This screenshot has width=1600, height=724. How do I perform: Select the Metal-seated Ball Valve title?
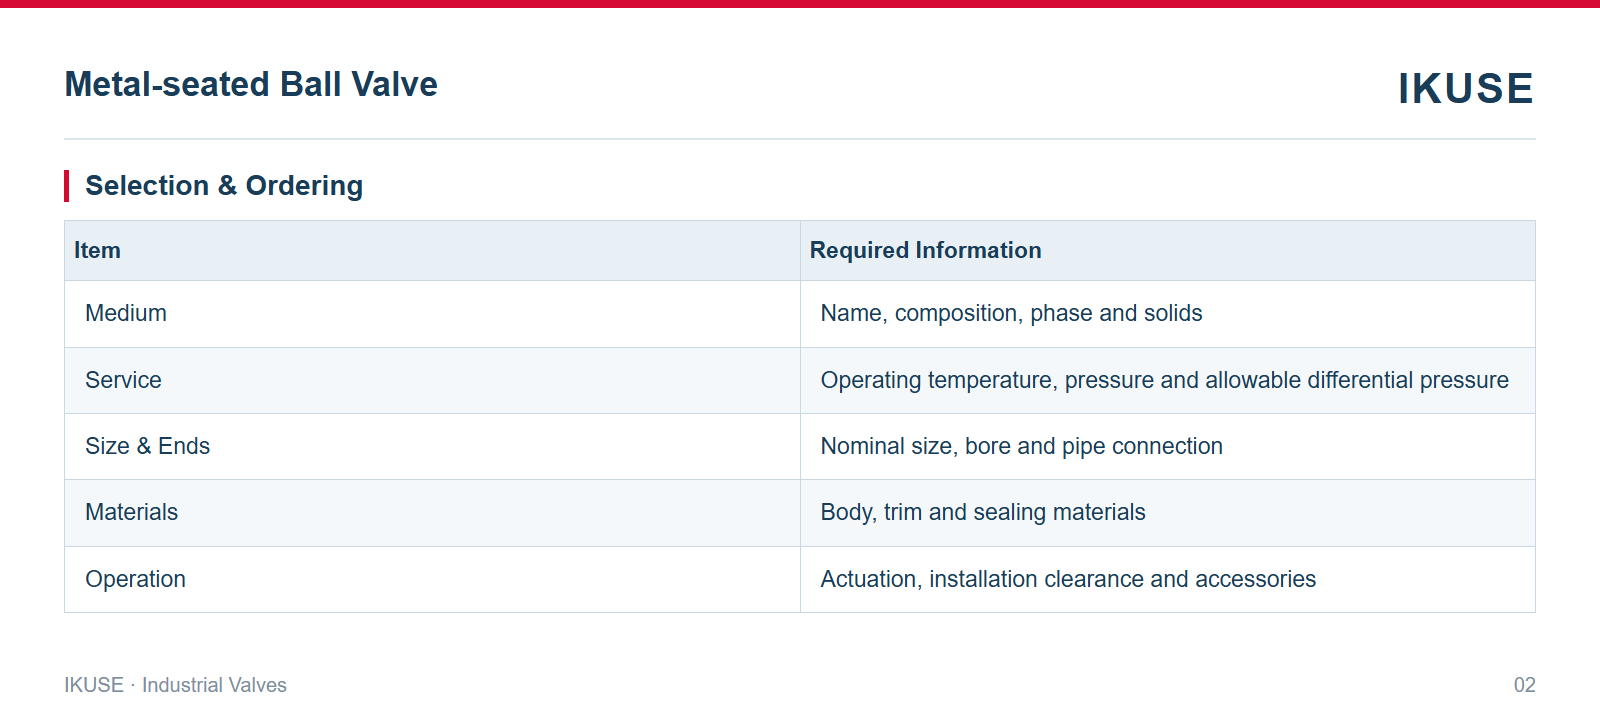(251, 85)
